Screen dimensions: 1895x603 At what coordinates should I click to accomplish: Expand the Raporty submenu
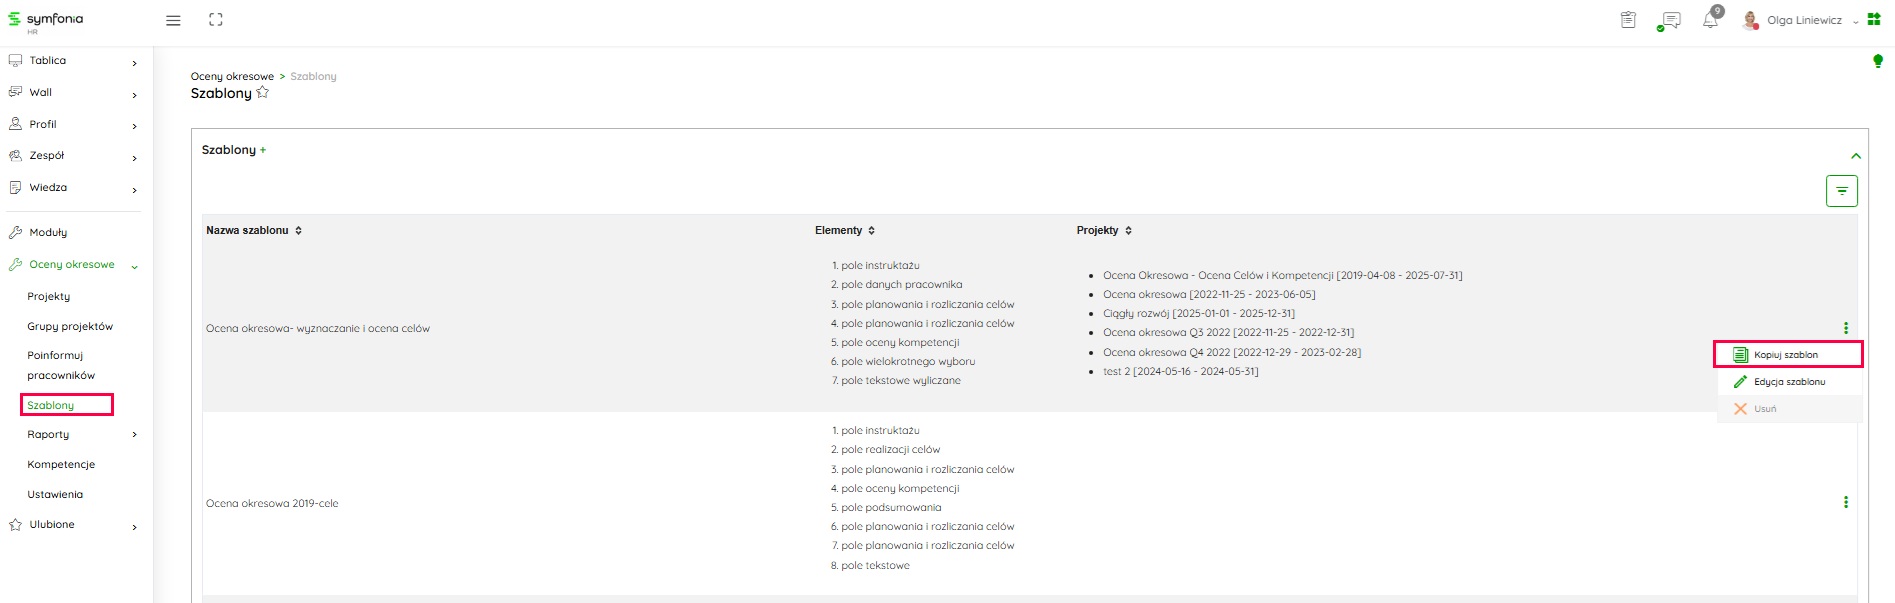pos(134,435)
